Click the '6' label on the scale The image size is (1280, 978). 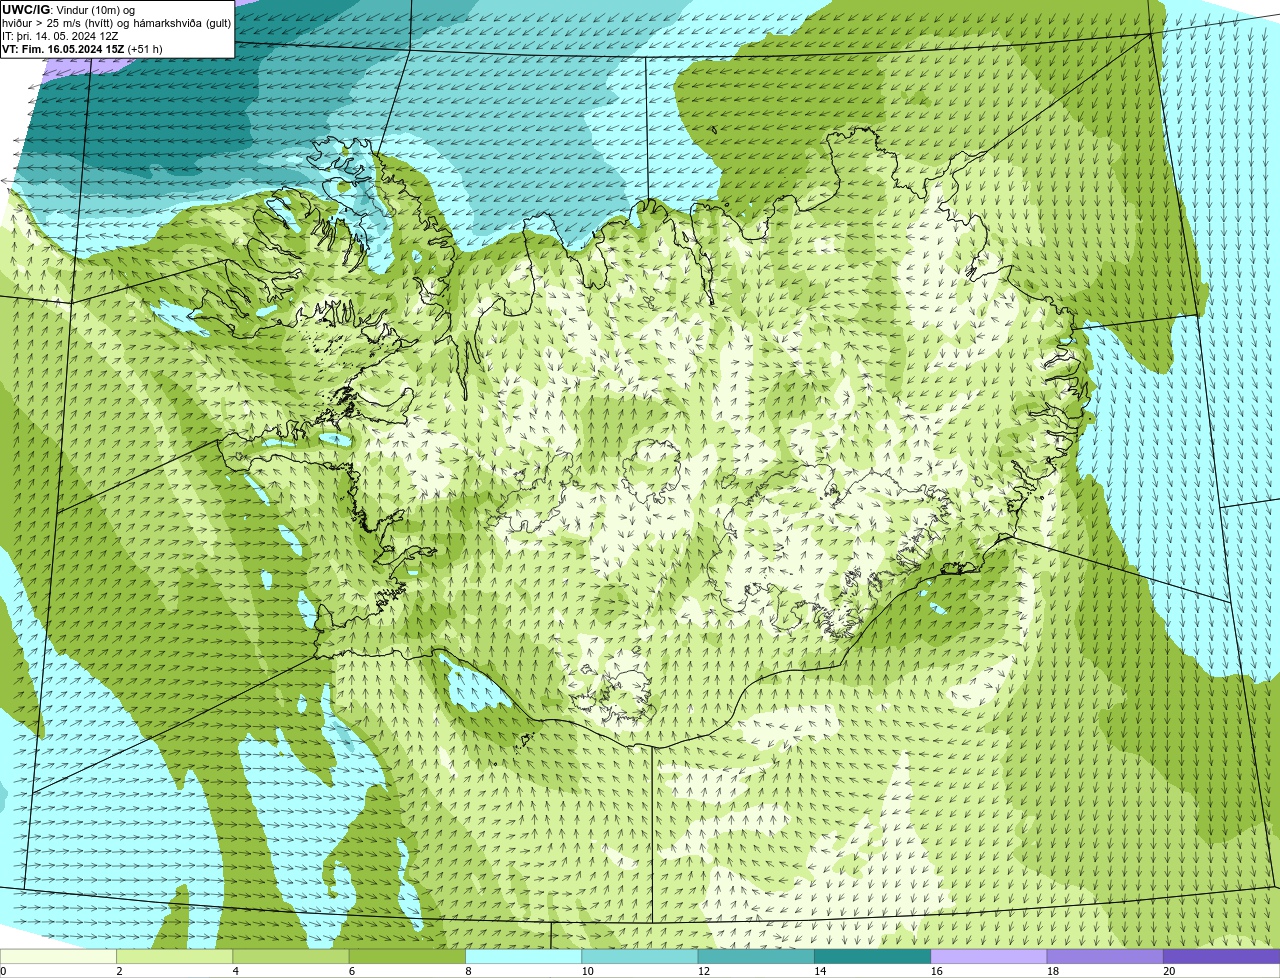[351, 971]
